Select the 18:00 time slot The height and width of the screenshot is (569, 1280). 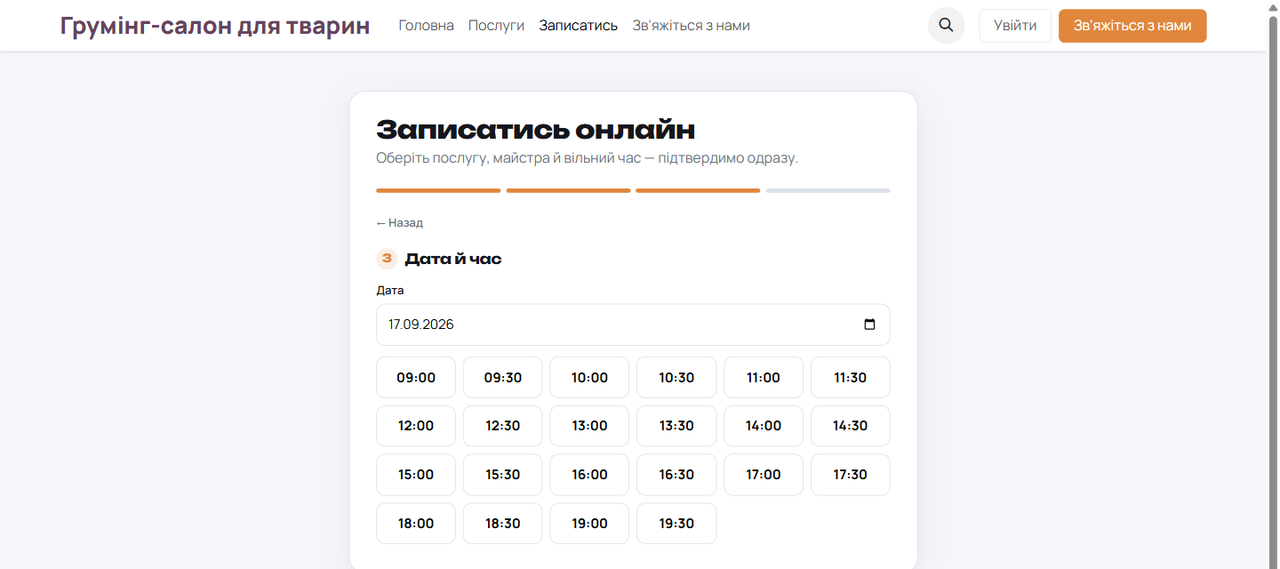point(416,524)
